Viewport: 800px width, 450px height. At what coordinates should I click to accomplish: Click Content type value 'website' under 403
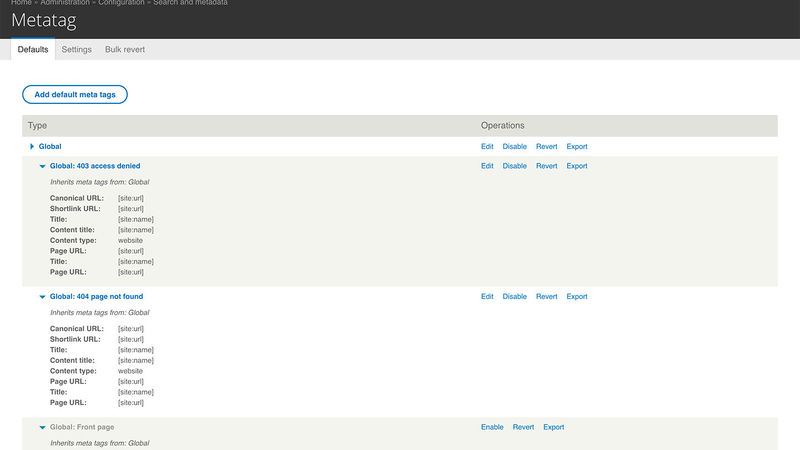point(130,240)
